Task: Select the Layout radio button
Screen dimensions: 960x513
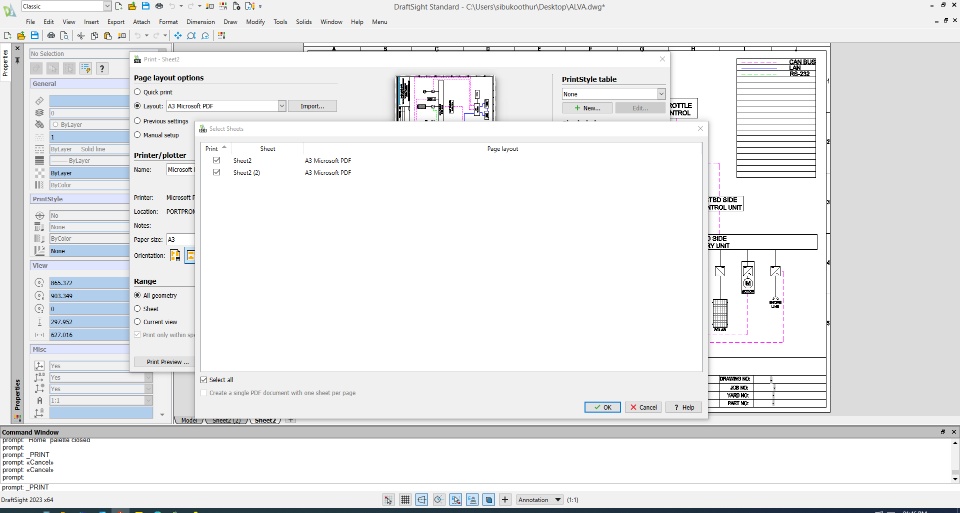Action: point(137,106)
